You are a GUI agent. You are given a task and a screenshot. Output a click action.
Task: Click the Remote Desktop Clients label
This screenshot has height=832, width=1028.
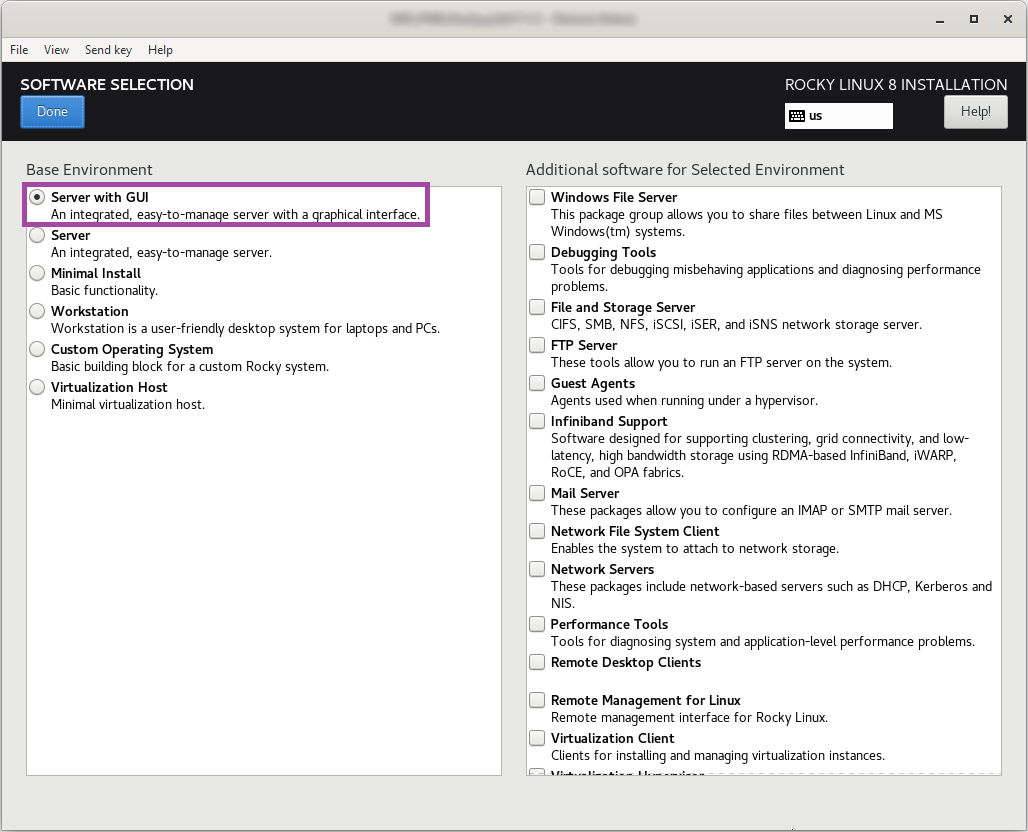tap(625, 663)
